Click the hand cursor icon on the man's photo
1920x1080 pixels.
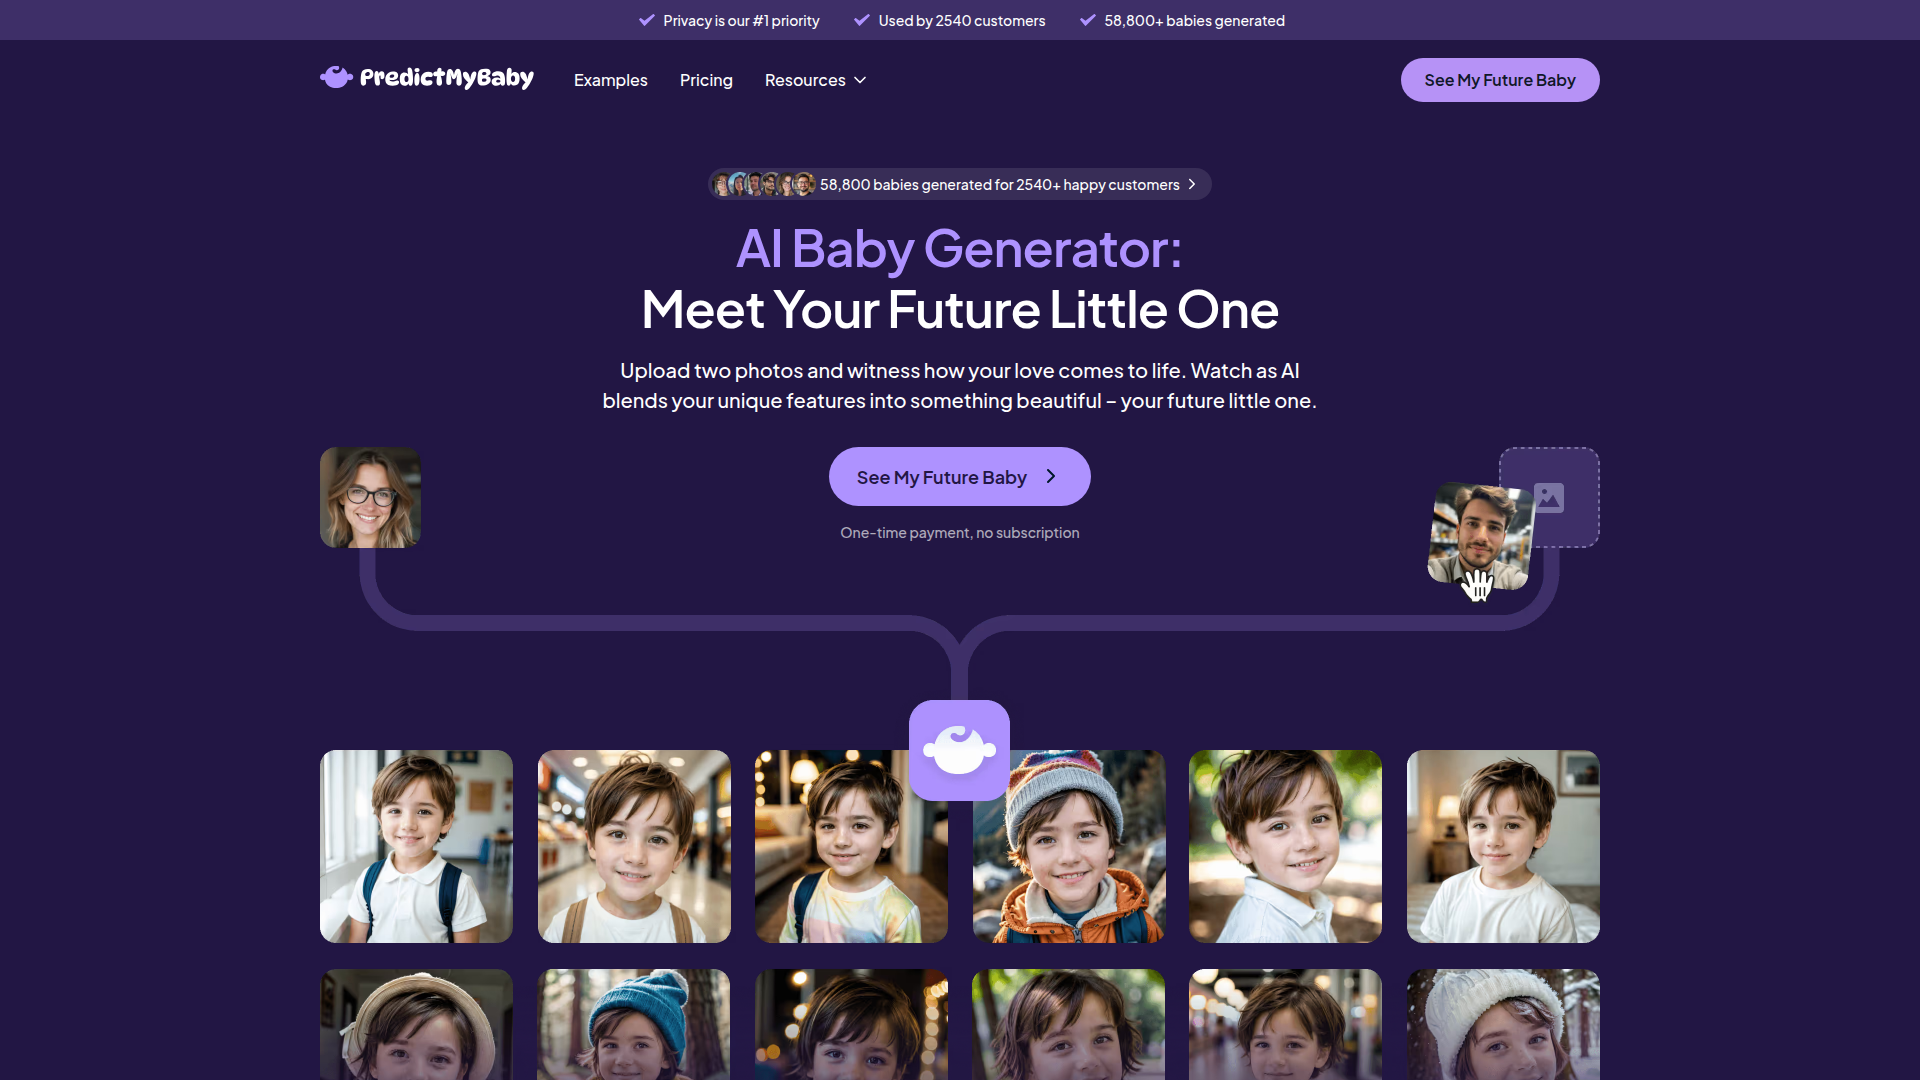[x=1478, y=584]
